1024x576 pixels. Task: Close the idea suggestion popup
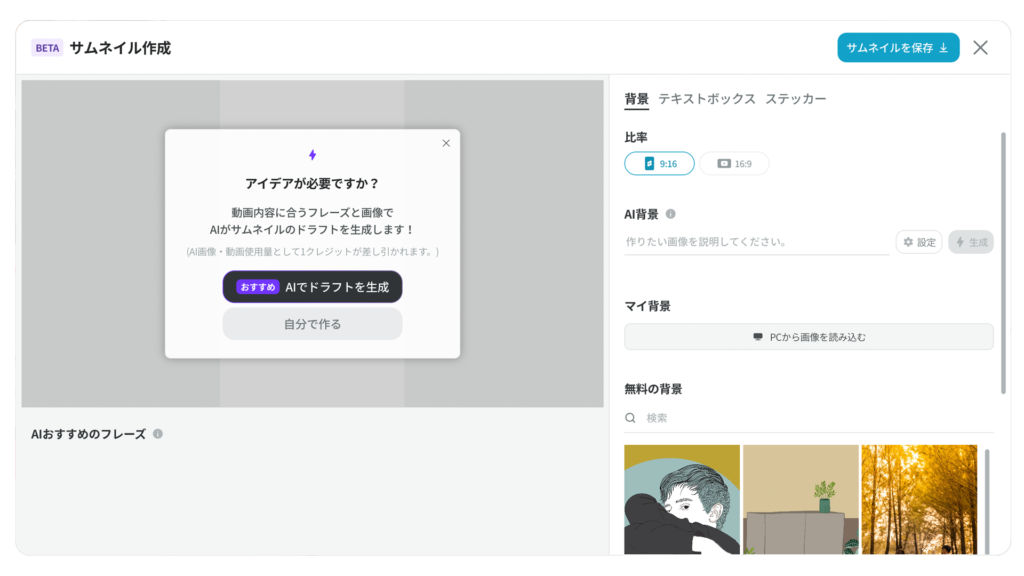click(x=446, y=143)
